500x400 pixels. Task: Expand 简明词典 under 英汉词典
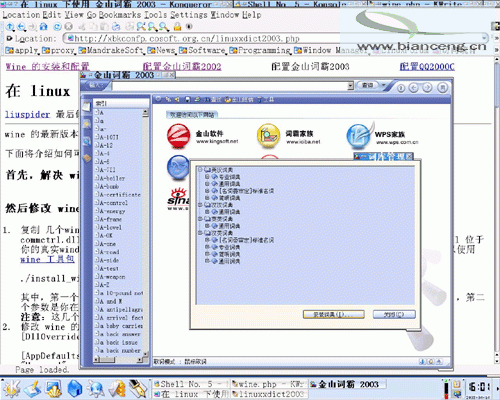click(207, 198)
